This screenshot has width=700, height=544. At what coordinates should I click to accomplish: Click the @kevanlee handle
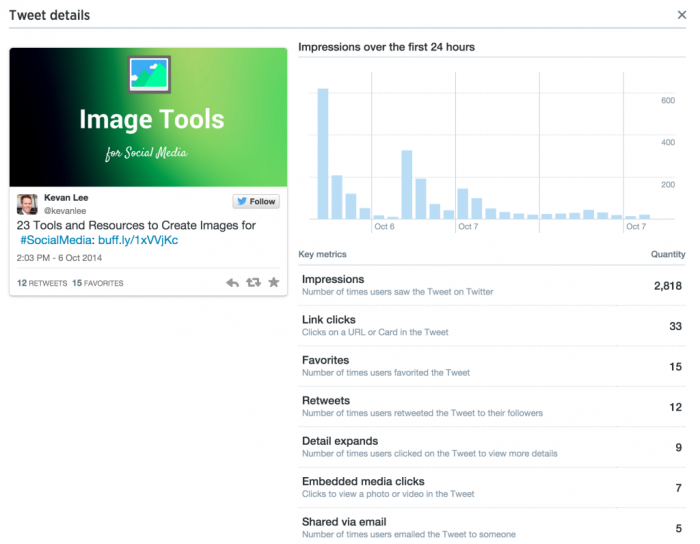pyautogui.click(x=65, y=211)
